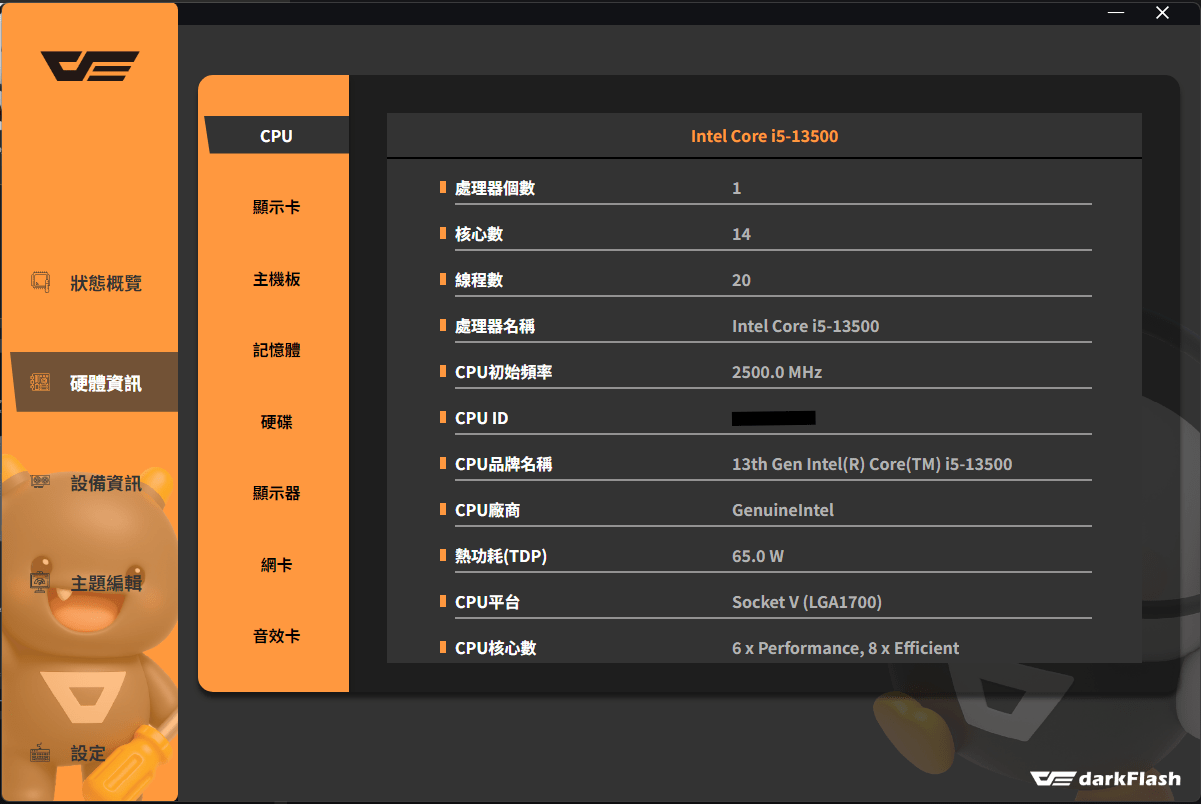Click the 線程數 label
Image resolution: width=1201 pixels, height=804 pixels.
477,280
